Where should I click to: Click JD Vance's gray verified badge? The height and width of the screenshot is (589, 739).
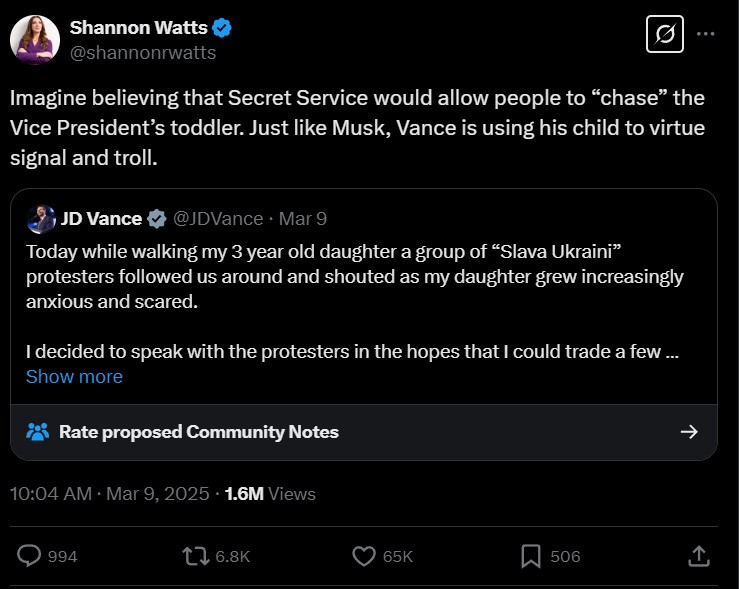pos(157,218)
